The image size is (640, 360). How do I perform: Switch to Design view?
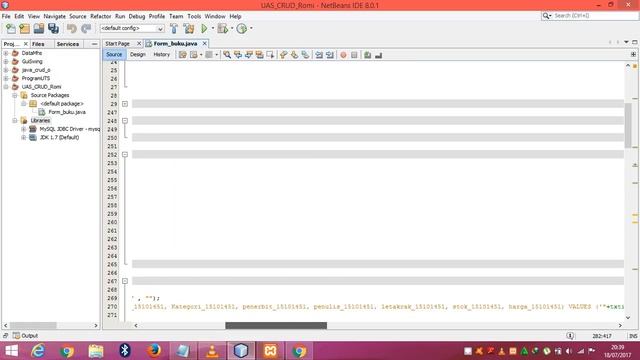tap(138, 55)
